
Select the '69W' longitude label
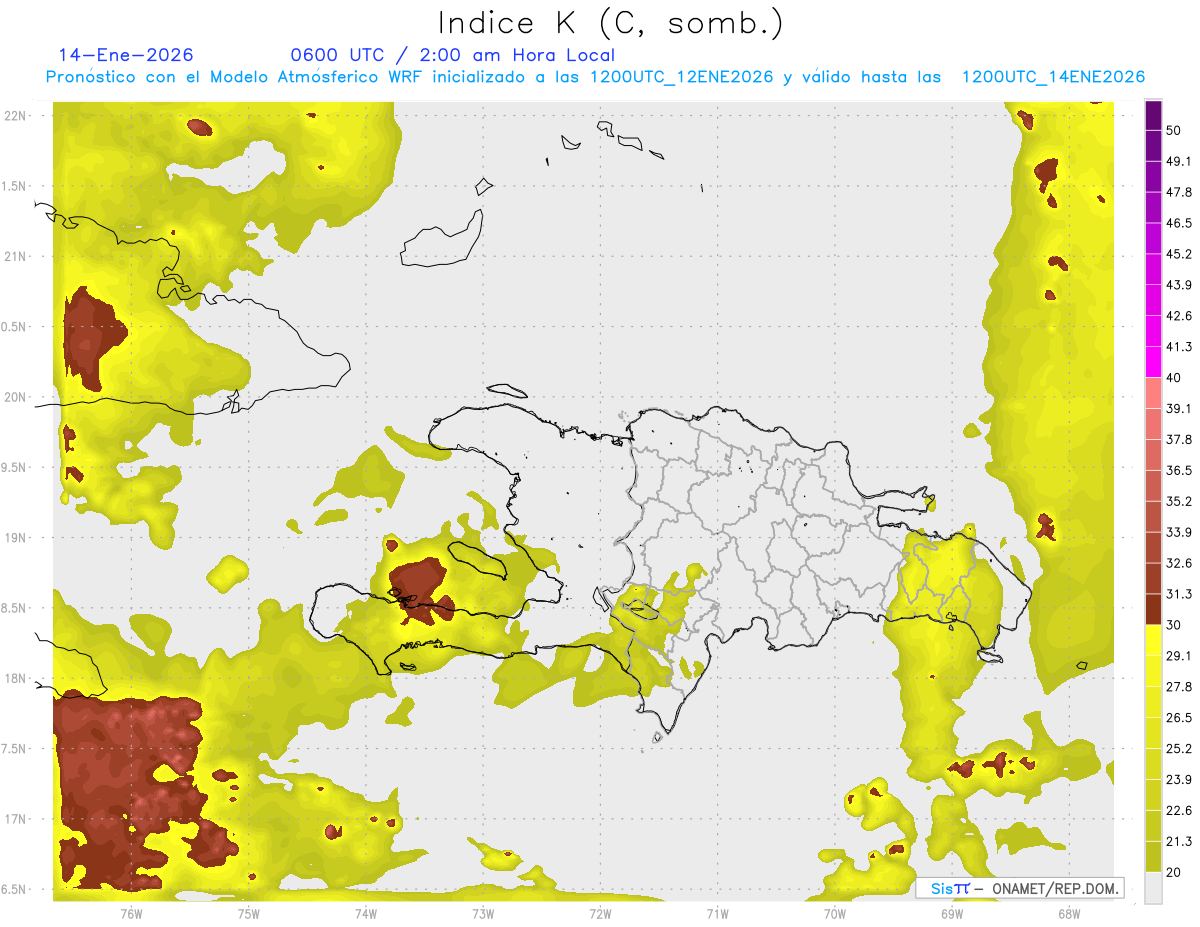951,914
